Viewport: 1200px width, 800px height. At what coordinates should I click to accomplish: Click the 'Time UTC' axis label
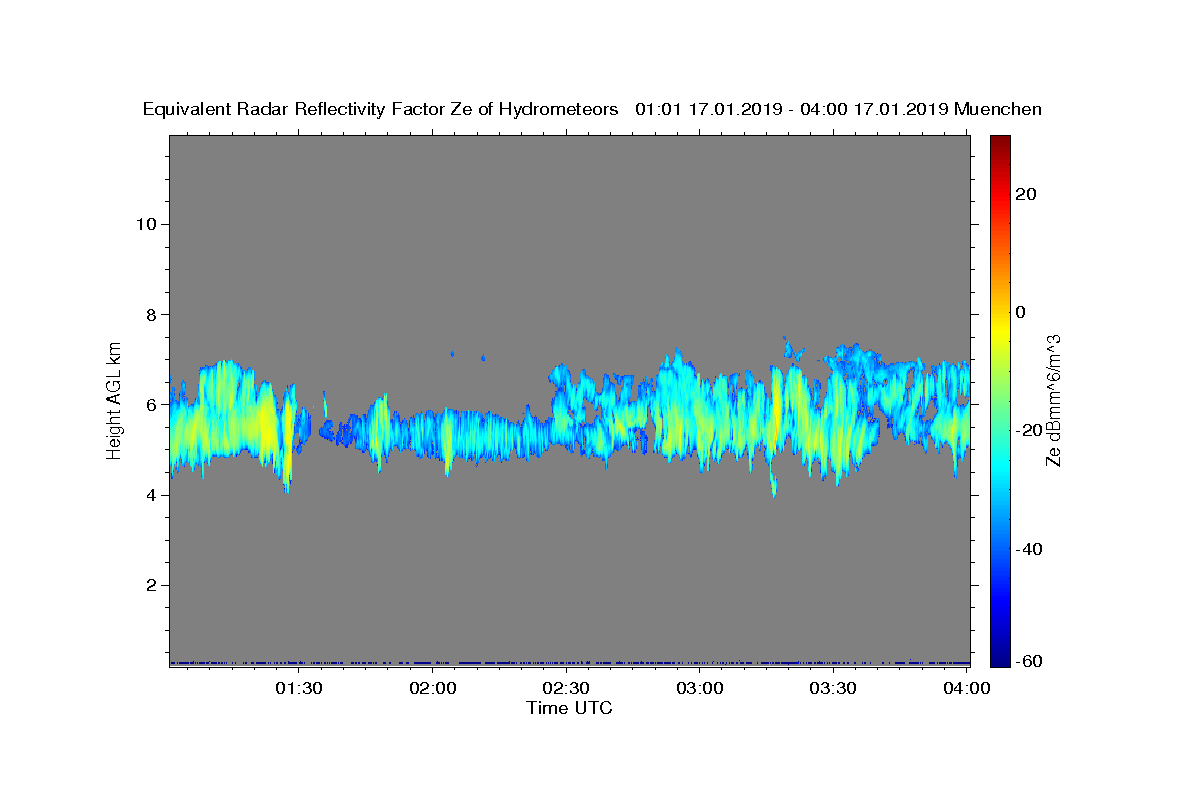point(569,708)
